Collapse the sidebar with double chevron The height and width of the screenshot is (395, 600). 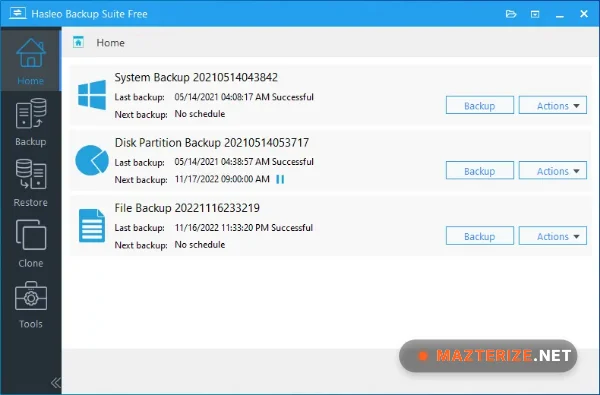[55, 382]
